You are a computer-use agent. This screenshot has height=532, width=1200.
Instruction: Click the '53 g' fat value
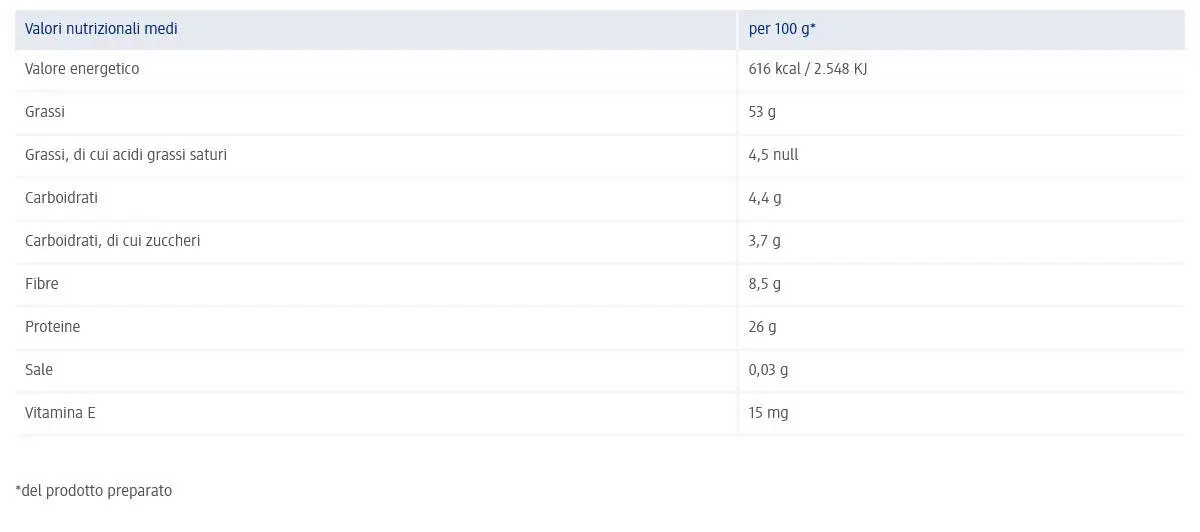(x=762, y=112)
